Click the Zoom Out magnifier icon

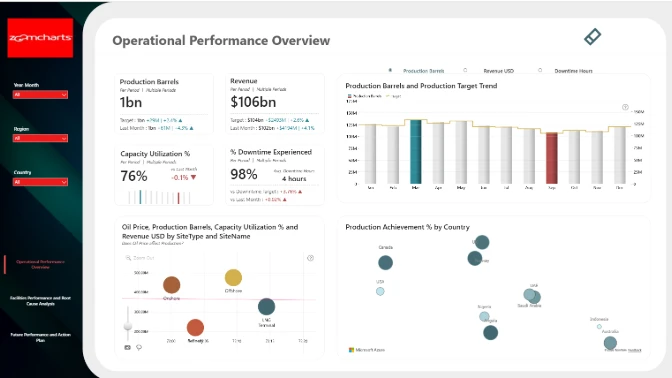coord(128,258)
